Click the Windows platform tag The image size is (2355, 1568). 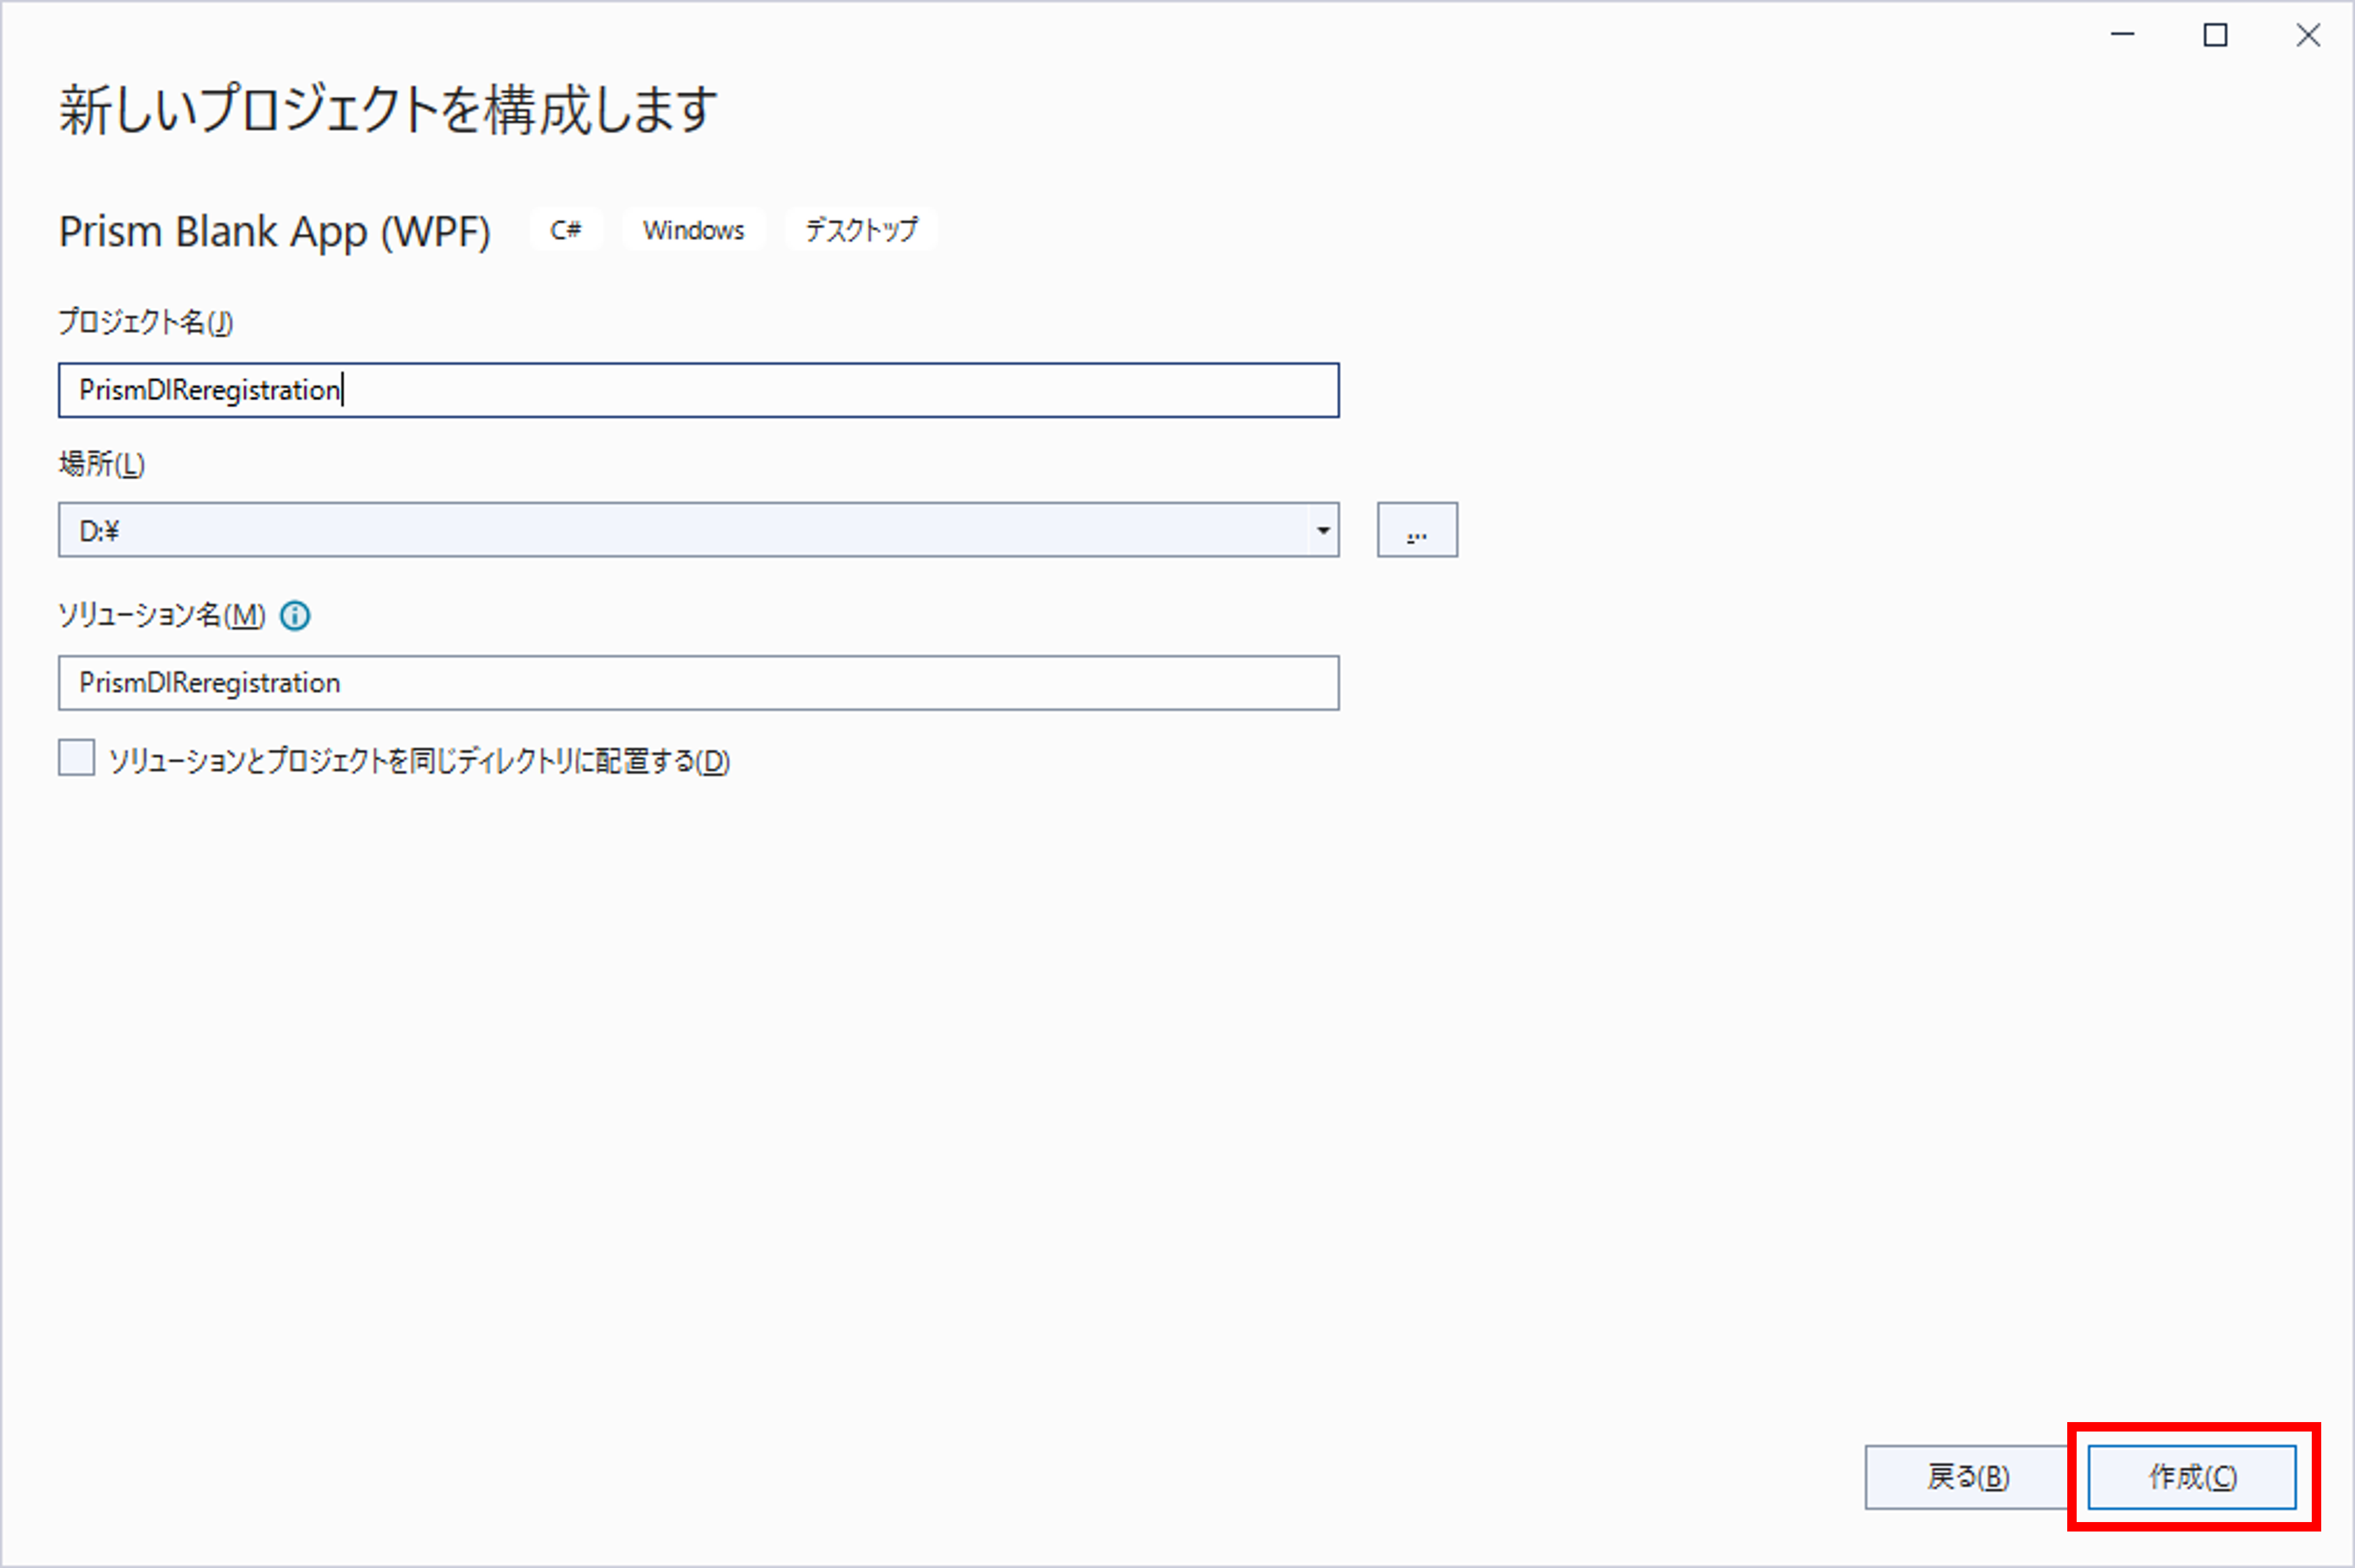[x=693, y=230]
